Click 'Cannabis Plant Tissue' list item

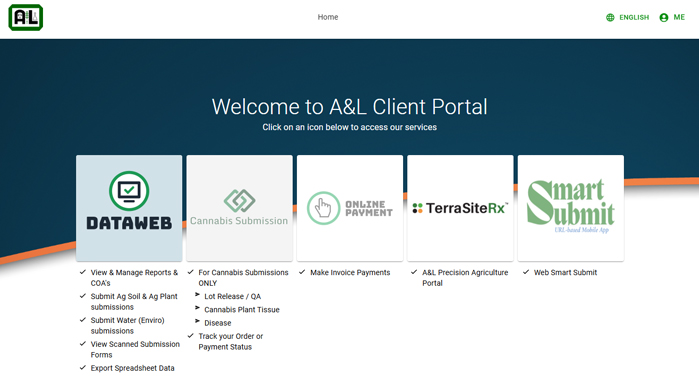(x=242, y=310)
